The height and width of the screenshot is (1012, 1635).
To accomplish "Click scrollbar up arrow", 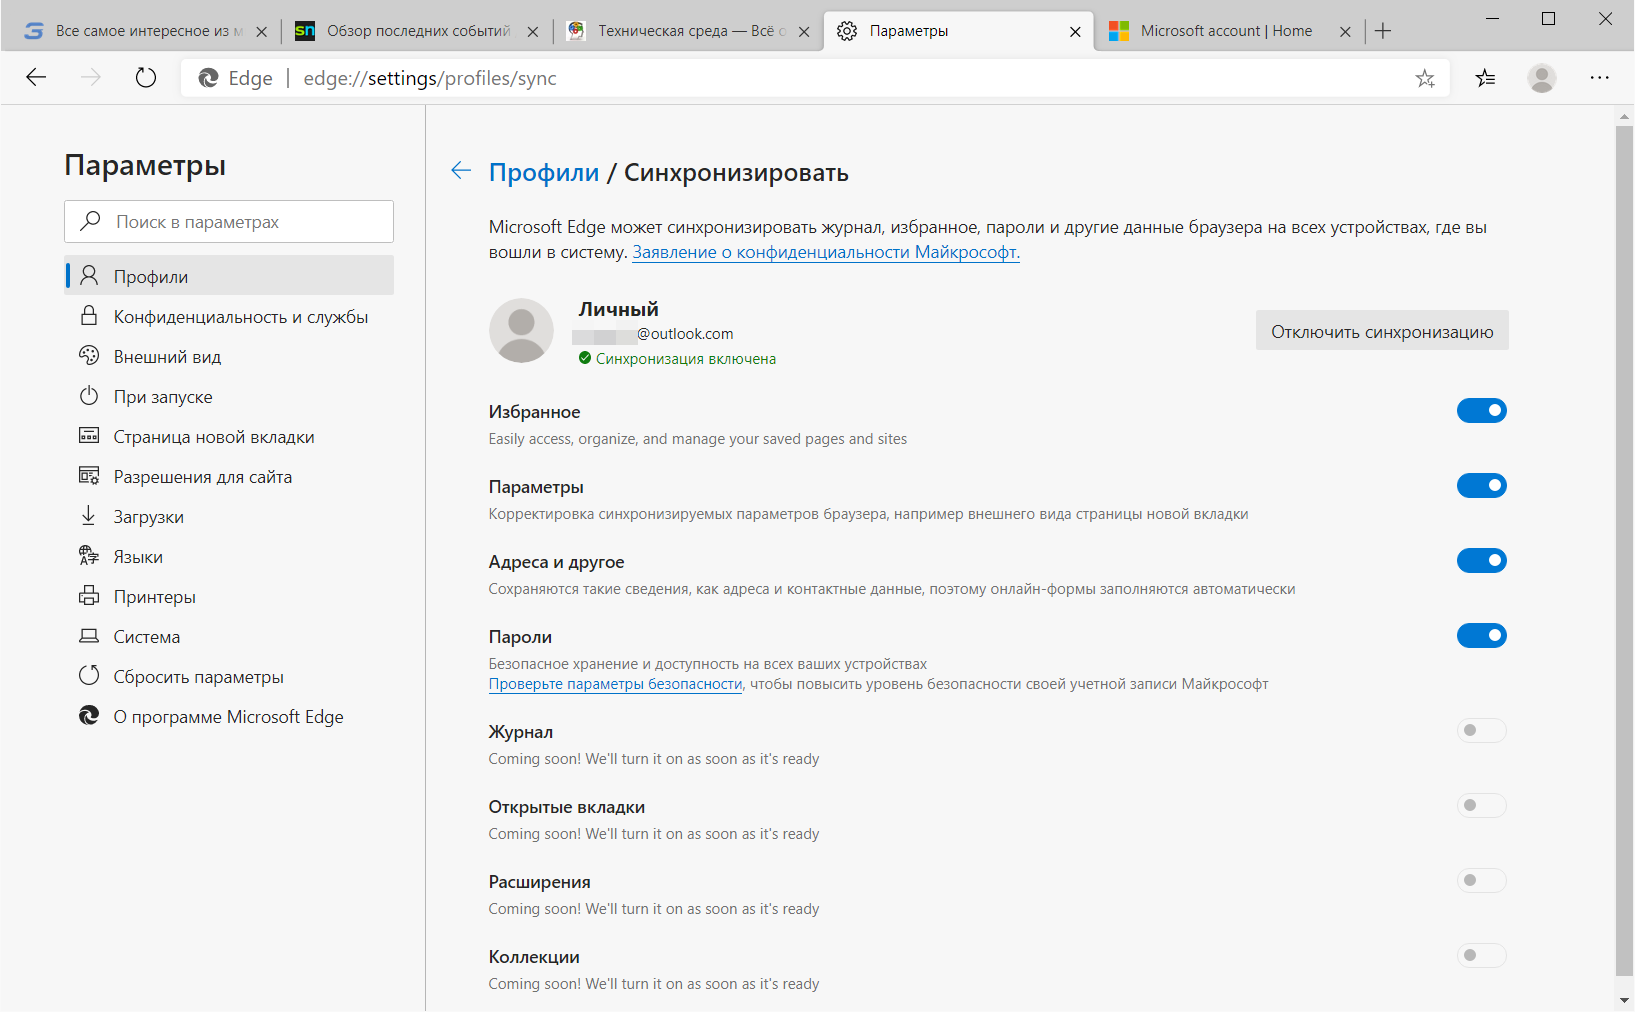I will [1624, 116].
